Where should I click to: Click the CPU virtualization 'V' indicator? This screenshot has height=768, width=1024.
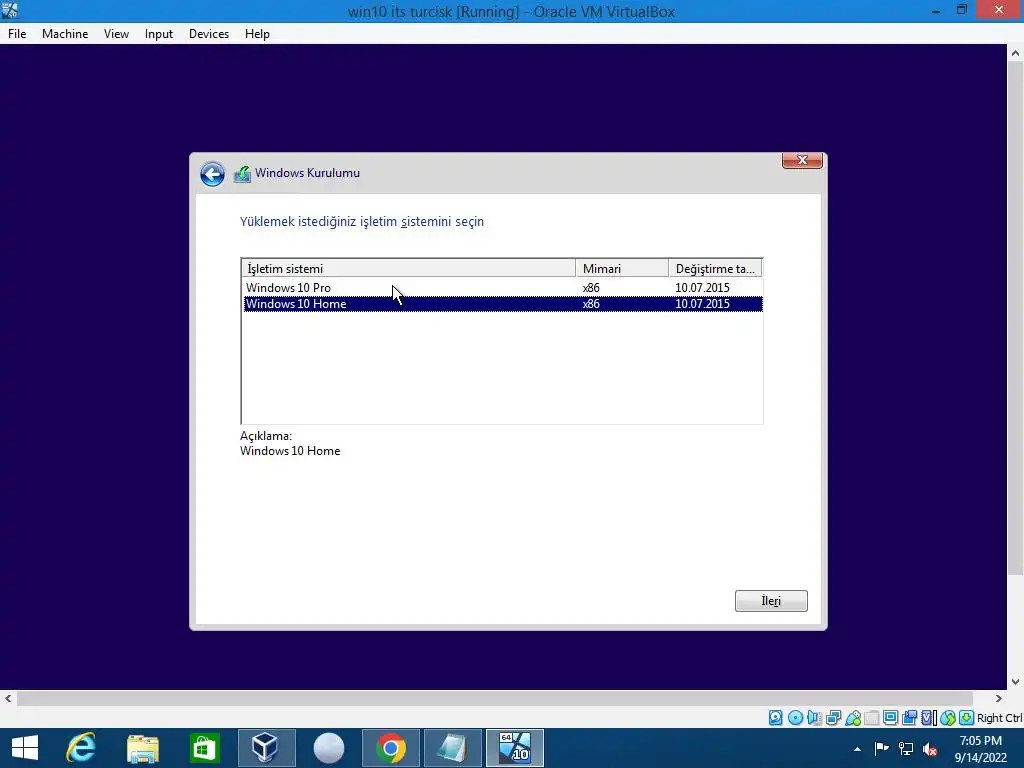click(928, 718)
